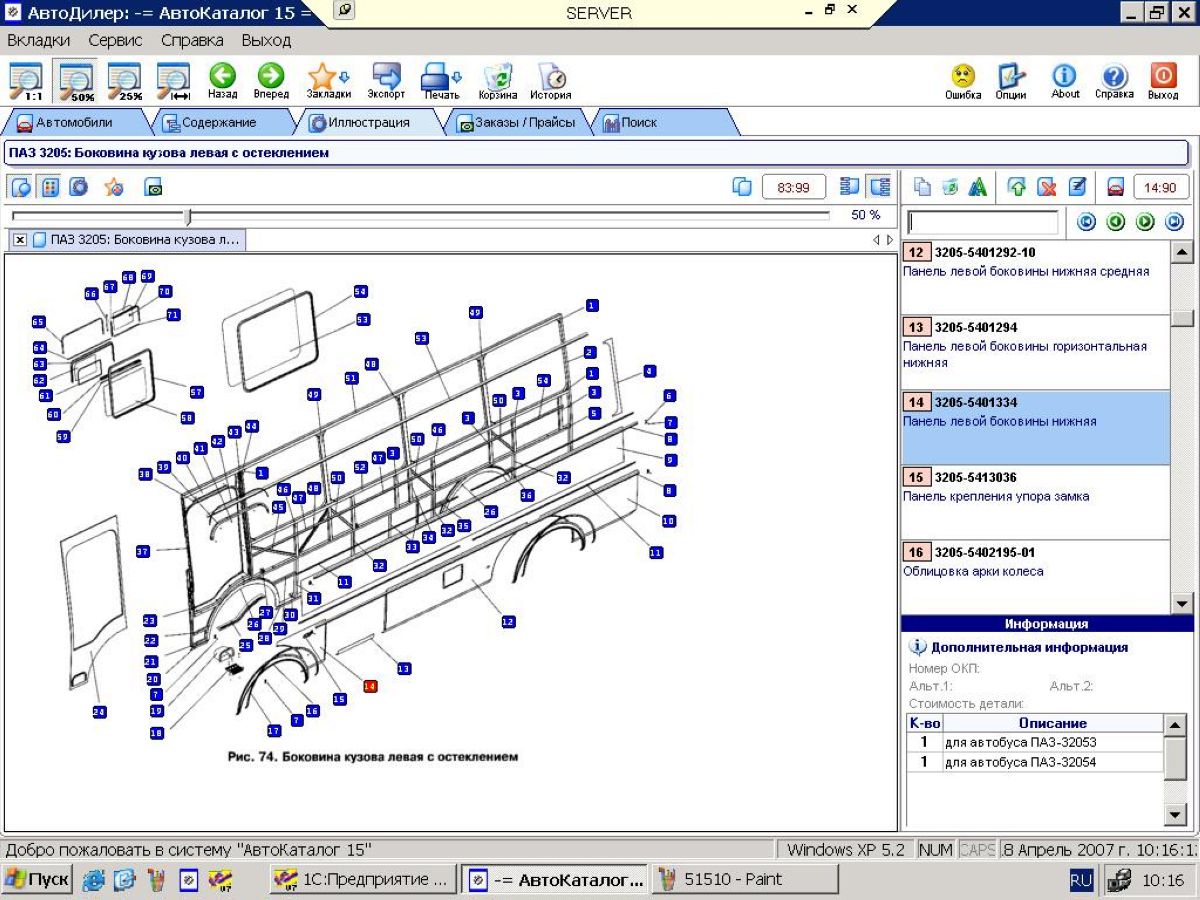
Task: Toggle the 50% zoom mode button
Action: (76, 80)
